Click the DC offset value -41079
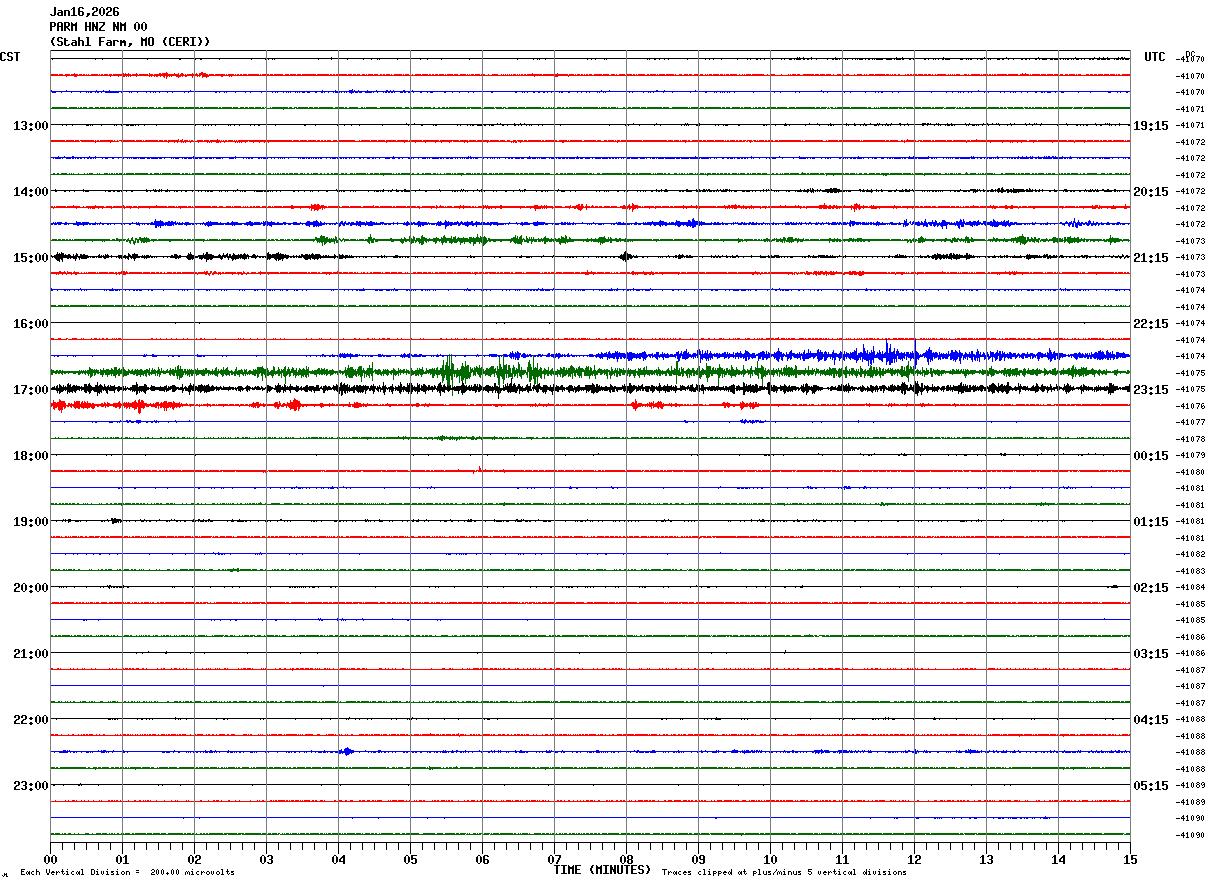The width and height of the screenshot is (1210, 886). click(x=1191, y=456)
